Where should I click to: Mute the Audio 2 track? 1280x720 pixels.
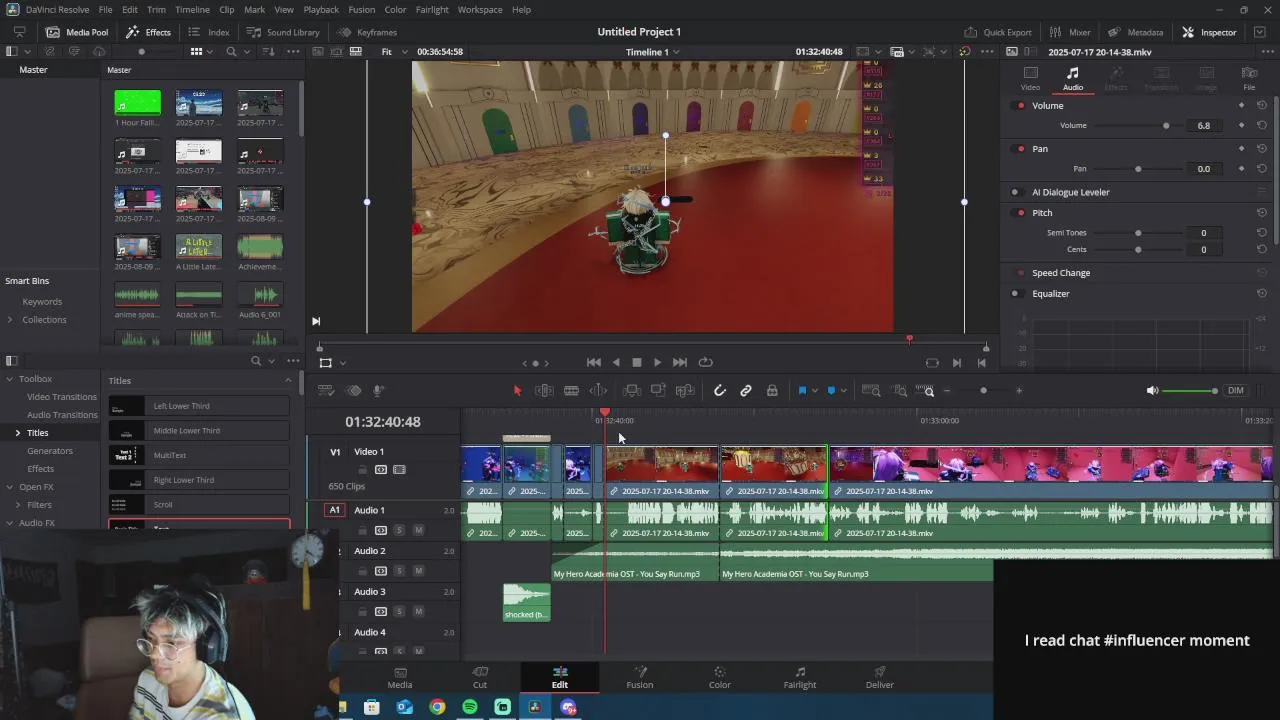coord(418,571)
